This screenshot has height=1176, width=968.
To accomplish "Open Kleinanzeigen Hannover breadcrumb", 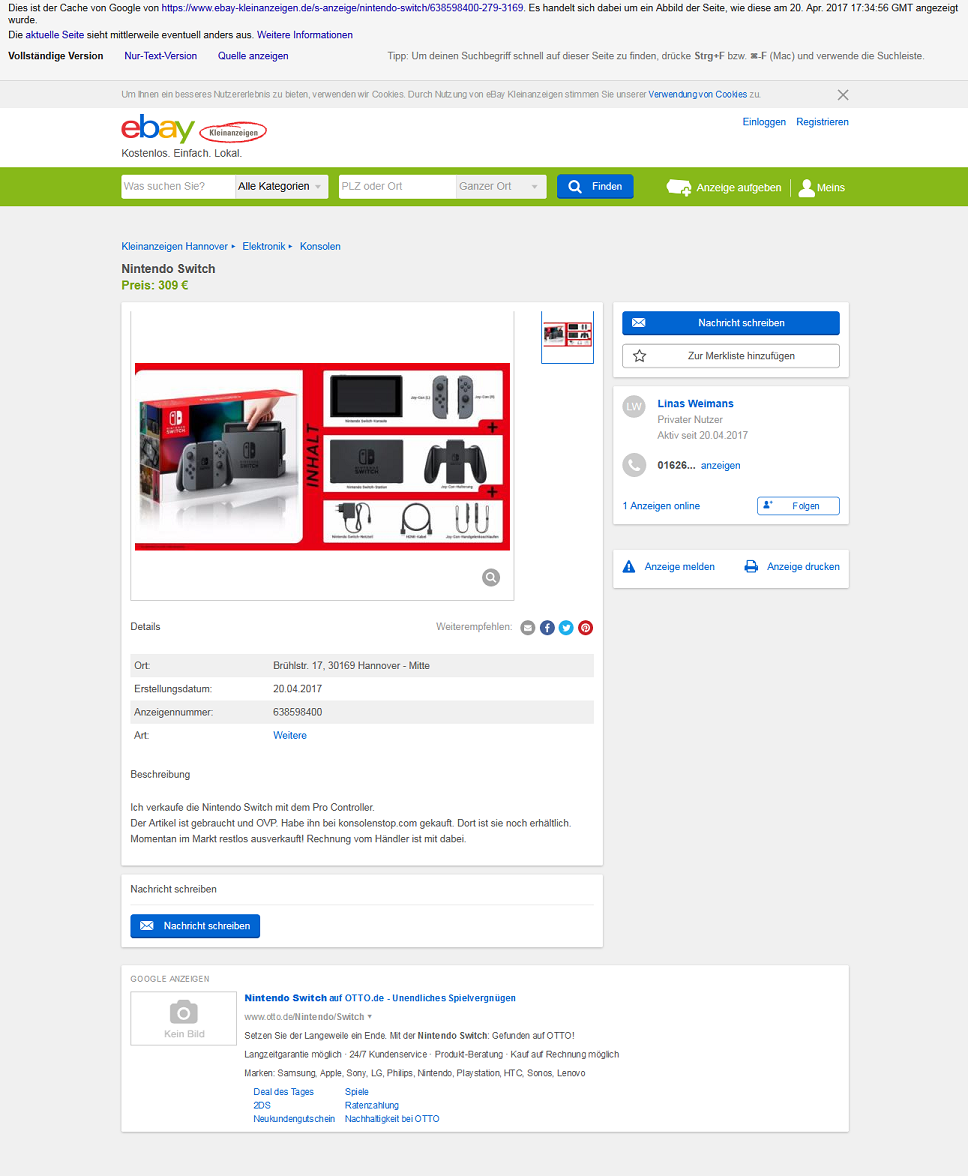I will 175,247.
